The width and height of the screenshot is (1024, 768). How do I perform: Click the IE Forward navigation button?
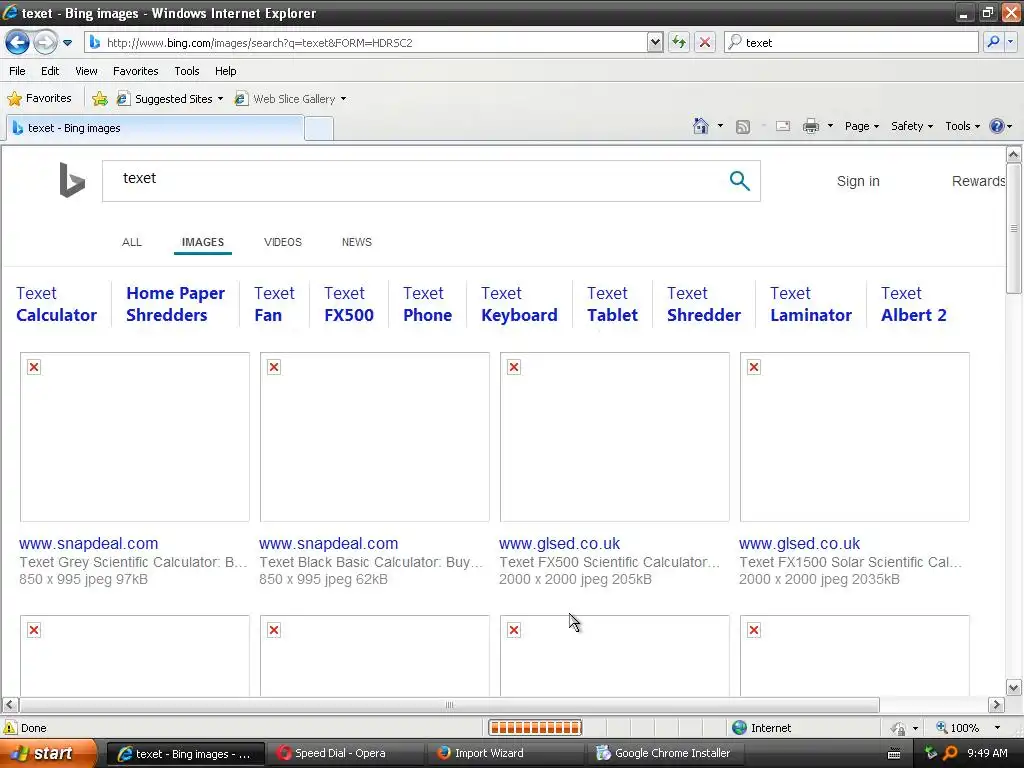tap(45, 43)
